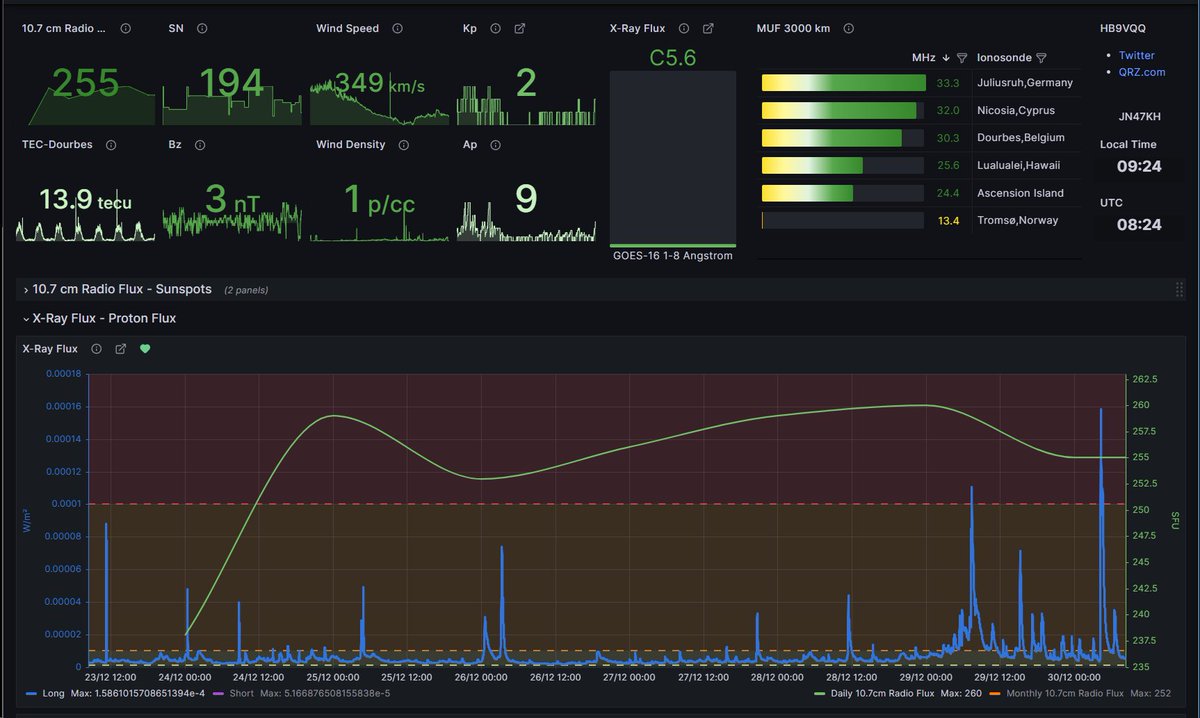The width and height of the screenshot is (1200, 718).
Task: Open the Ionosonde column filter icon
Action: [x=1041, y=58]
